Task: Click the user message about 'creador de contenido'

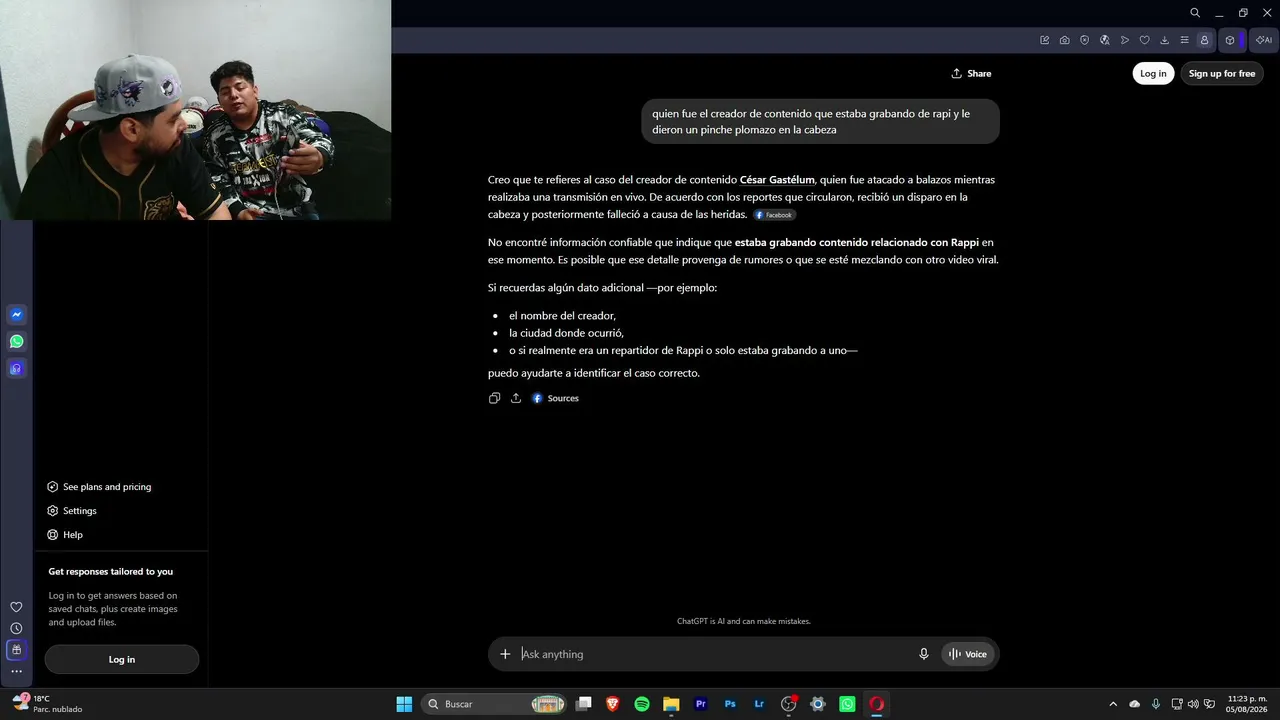Action: click(820, 121)
